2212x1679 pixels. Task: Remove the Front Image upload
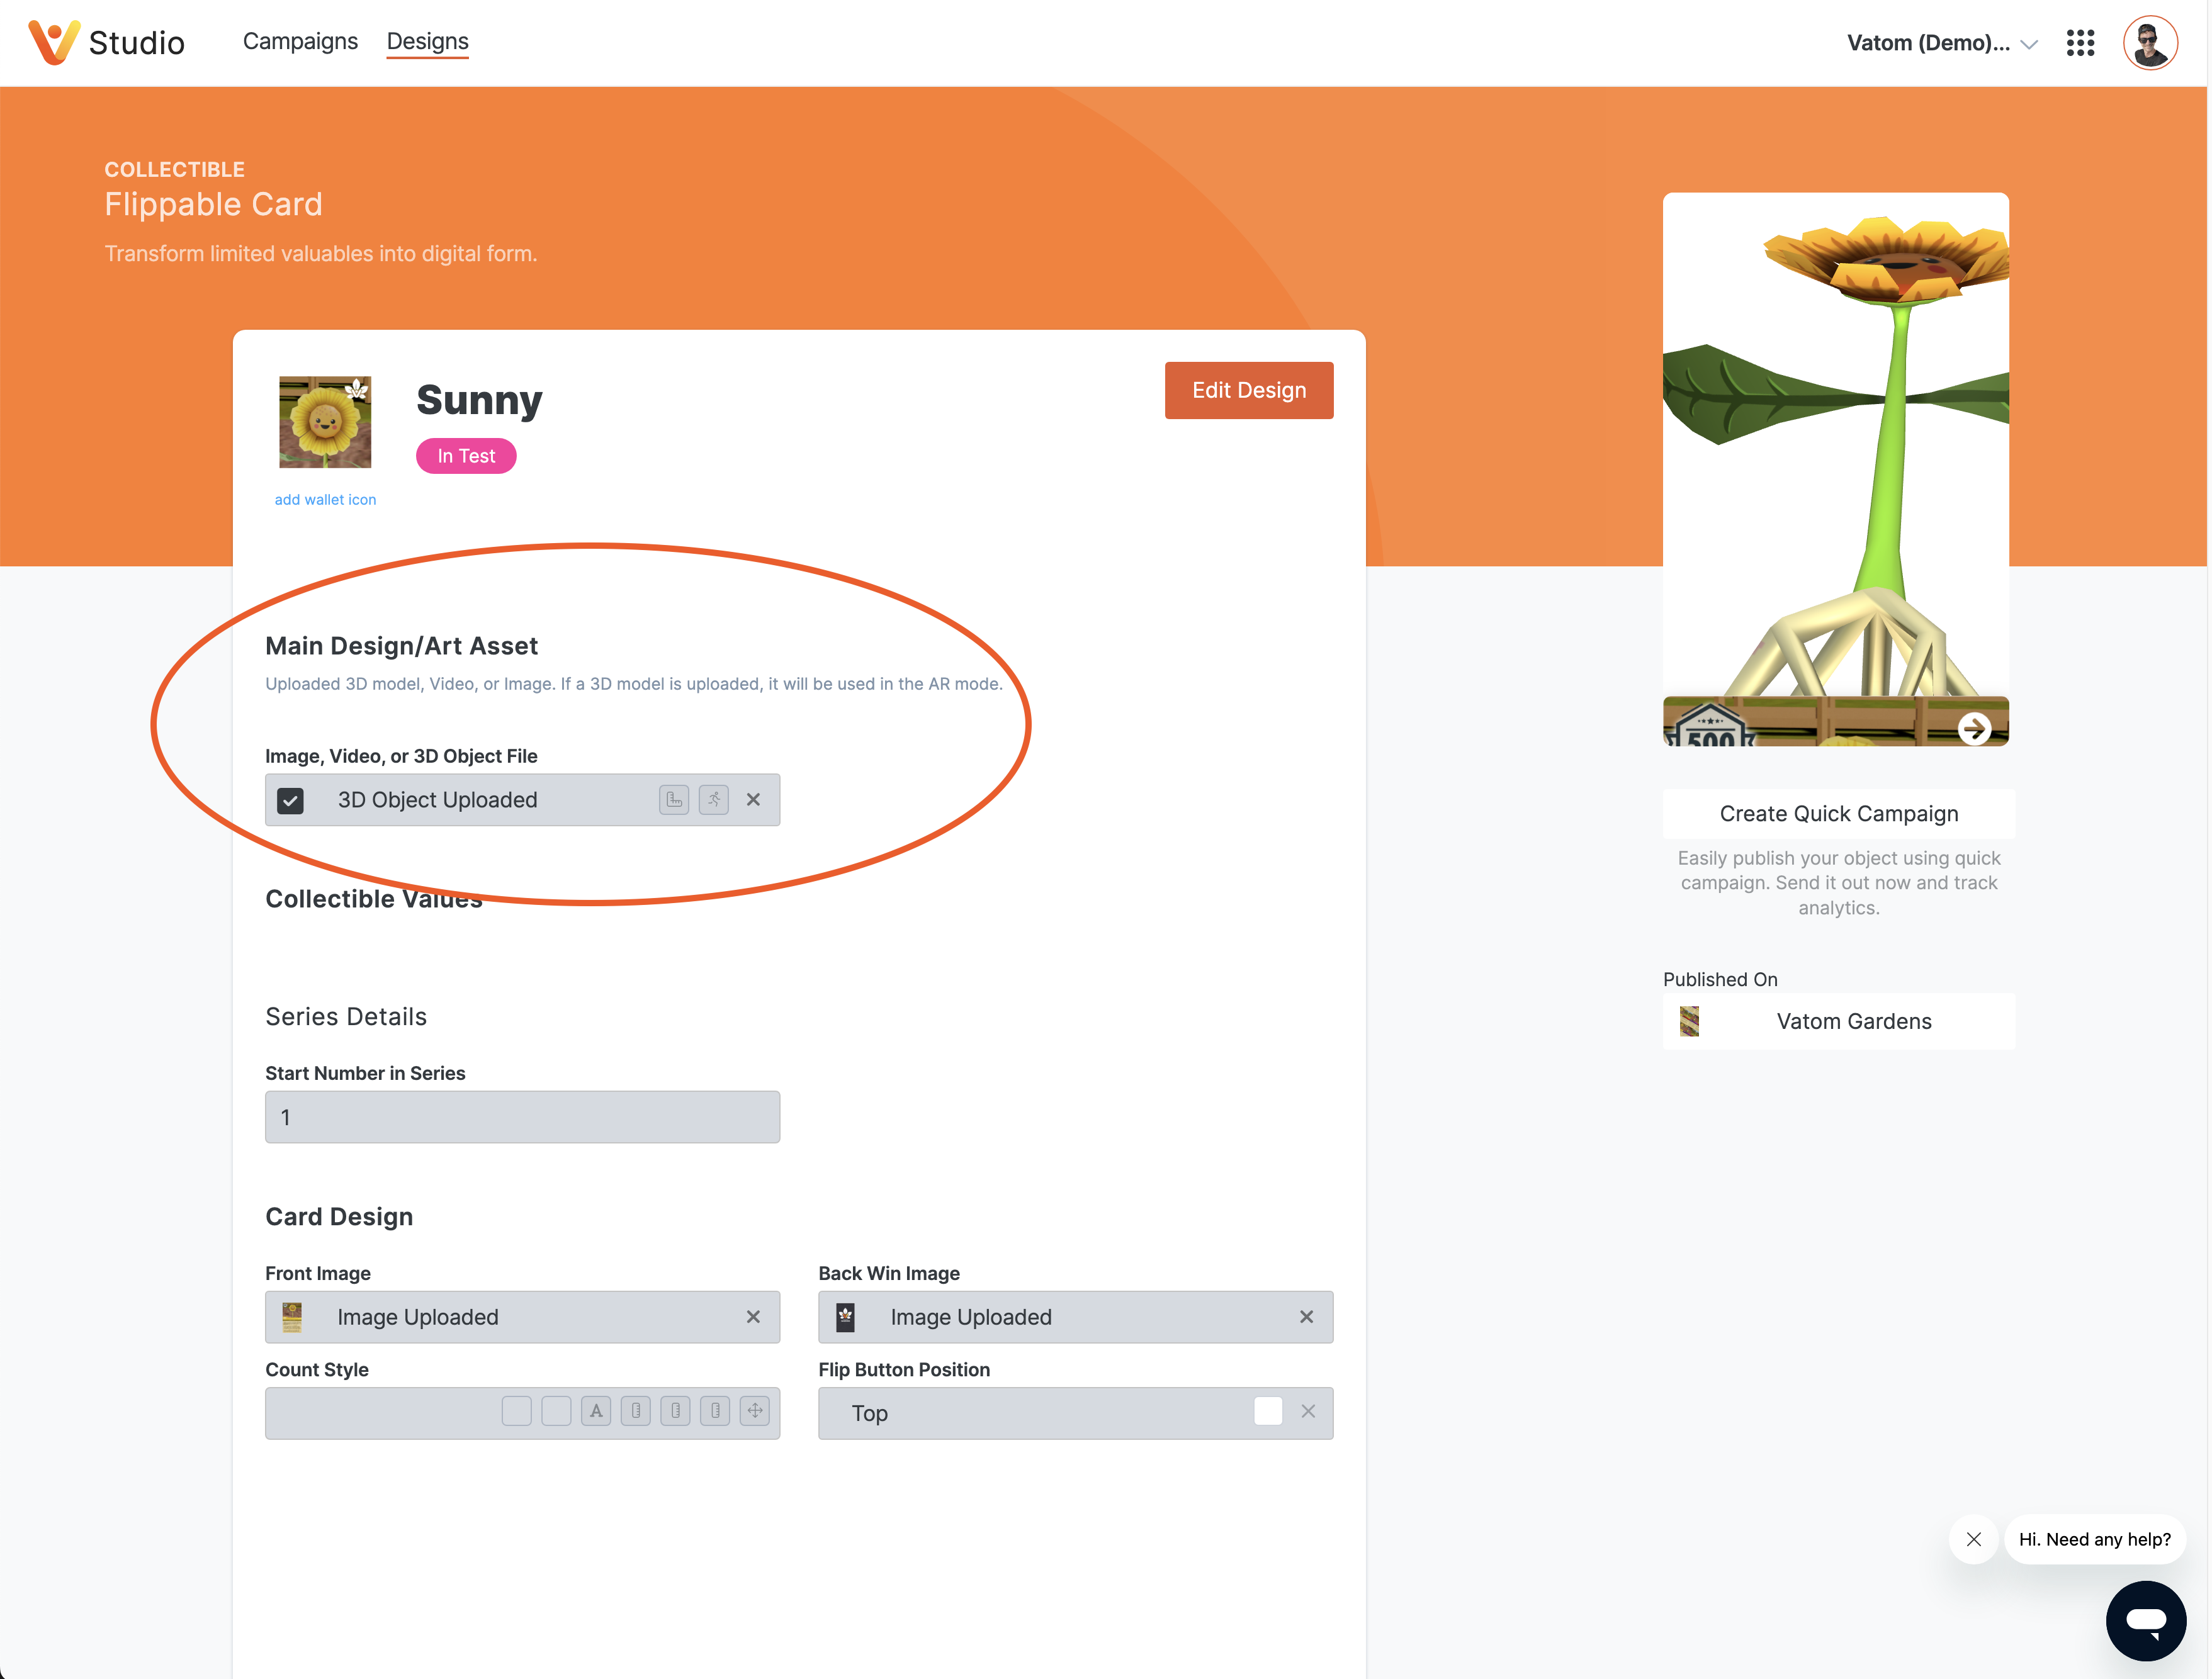pos(753,1317)
